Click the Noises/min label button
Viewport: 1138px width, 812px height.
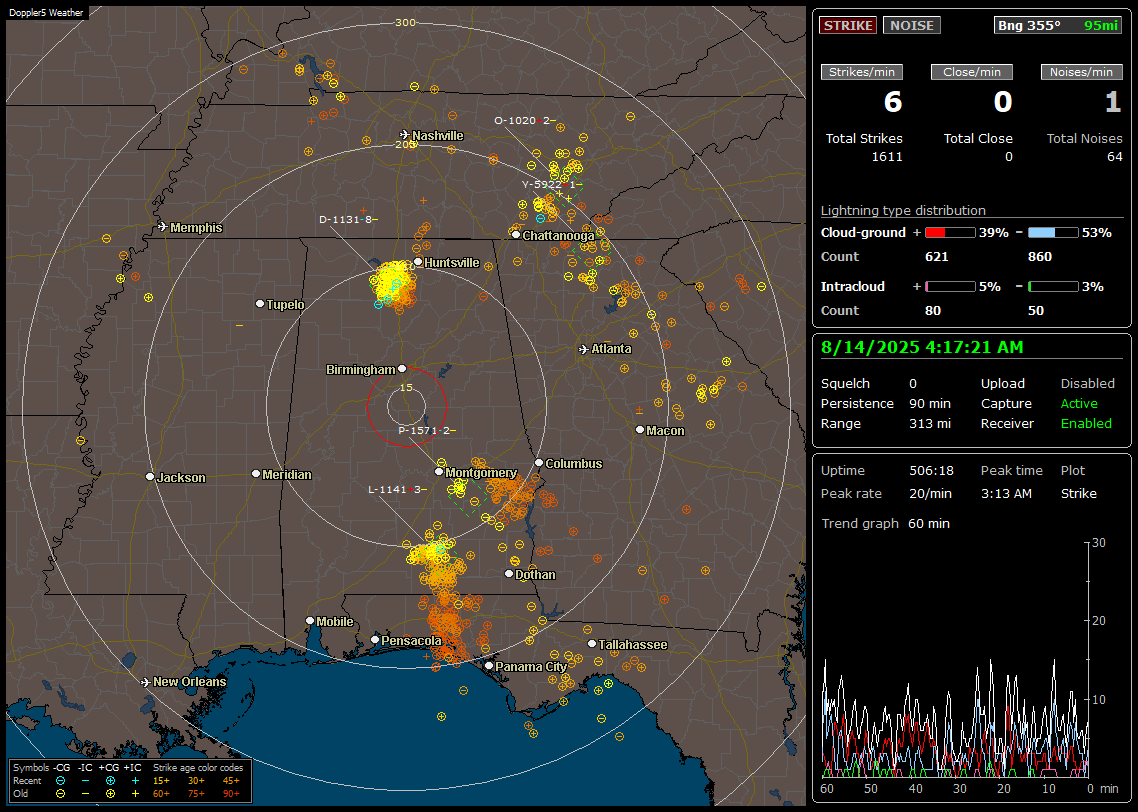point(1081,72)
